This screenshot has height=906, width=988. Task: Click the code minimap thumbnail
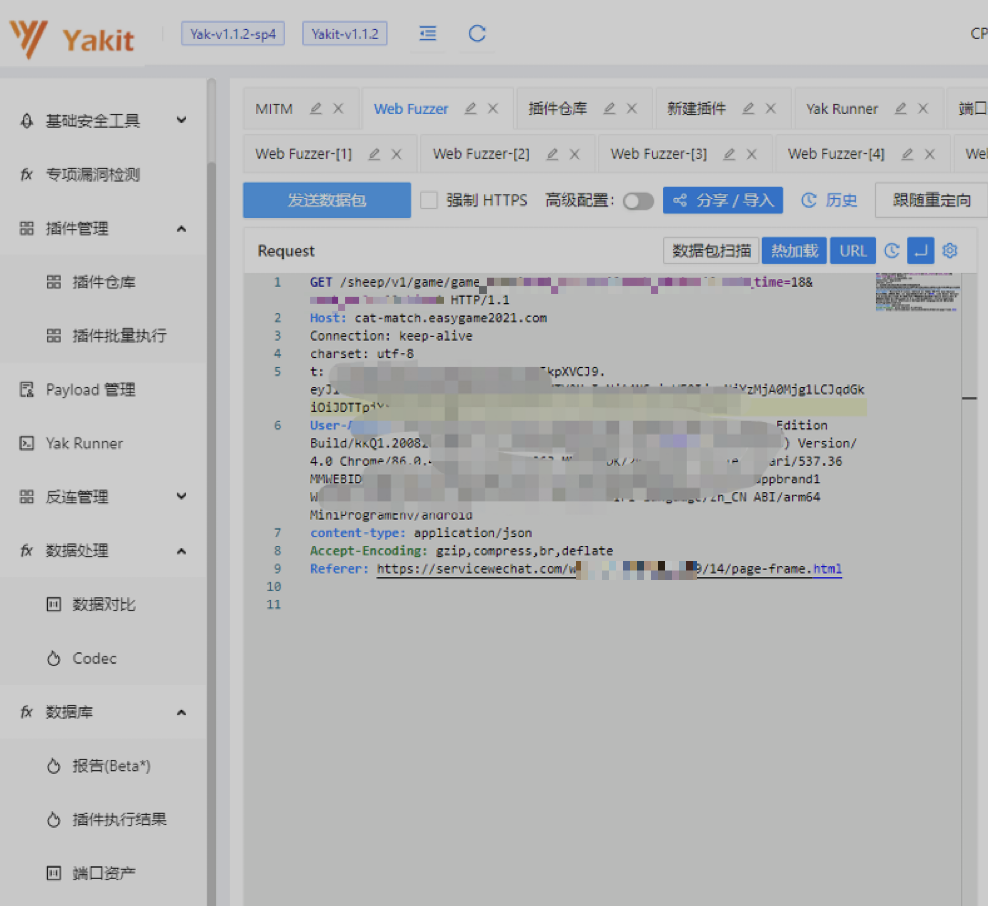918,292
